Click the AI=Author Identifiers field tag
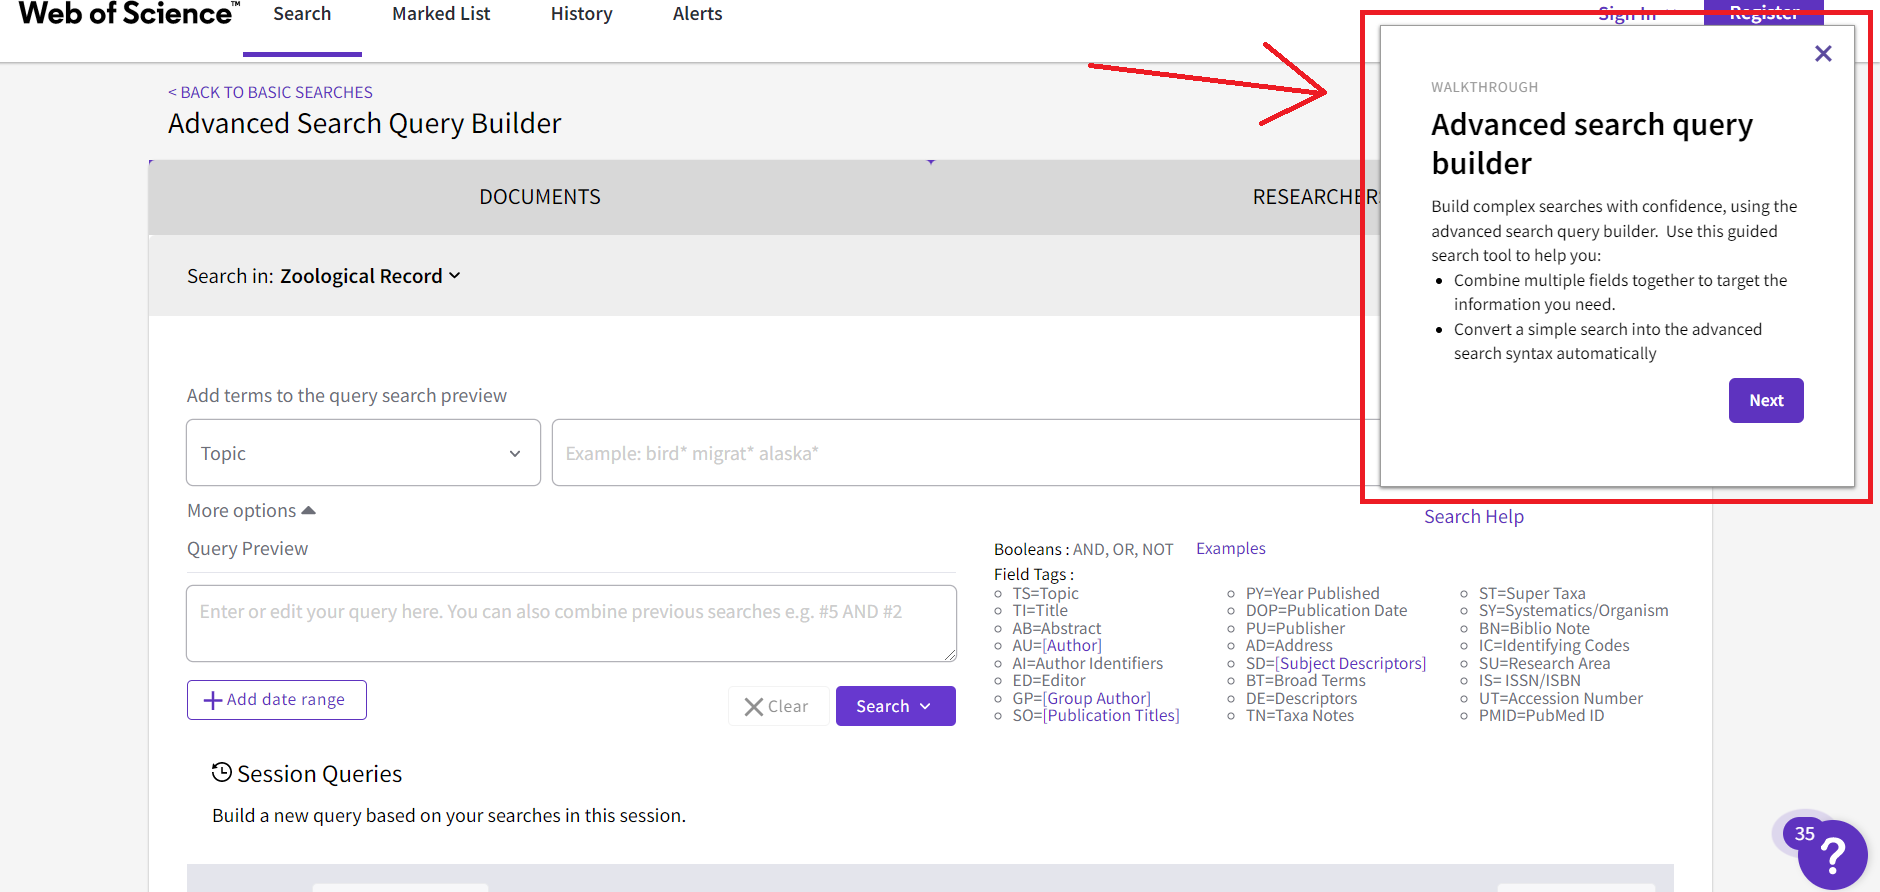Image resolution: width=1880 pixels, height=892 pixels. pos(1087,663)
